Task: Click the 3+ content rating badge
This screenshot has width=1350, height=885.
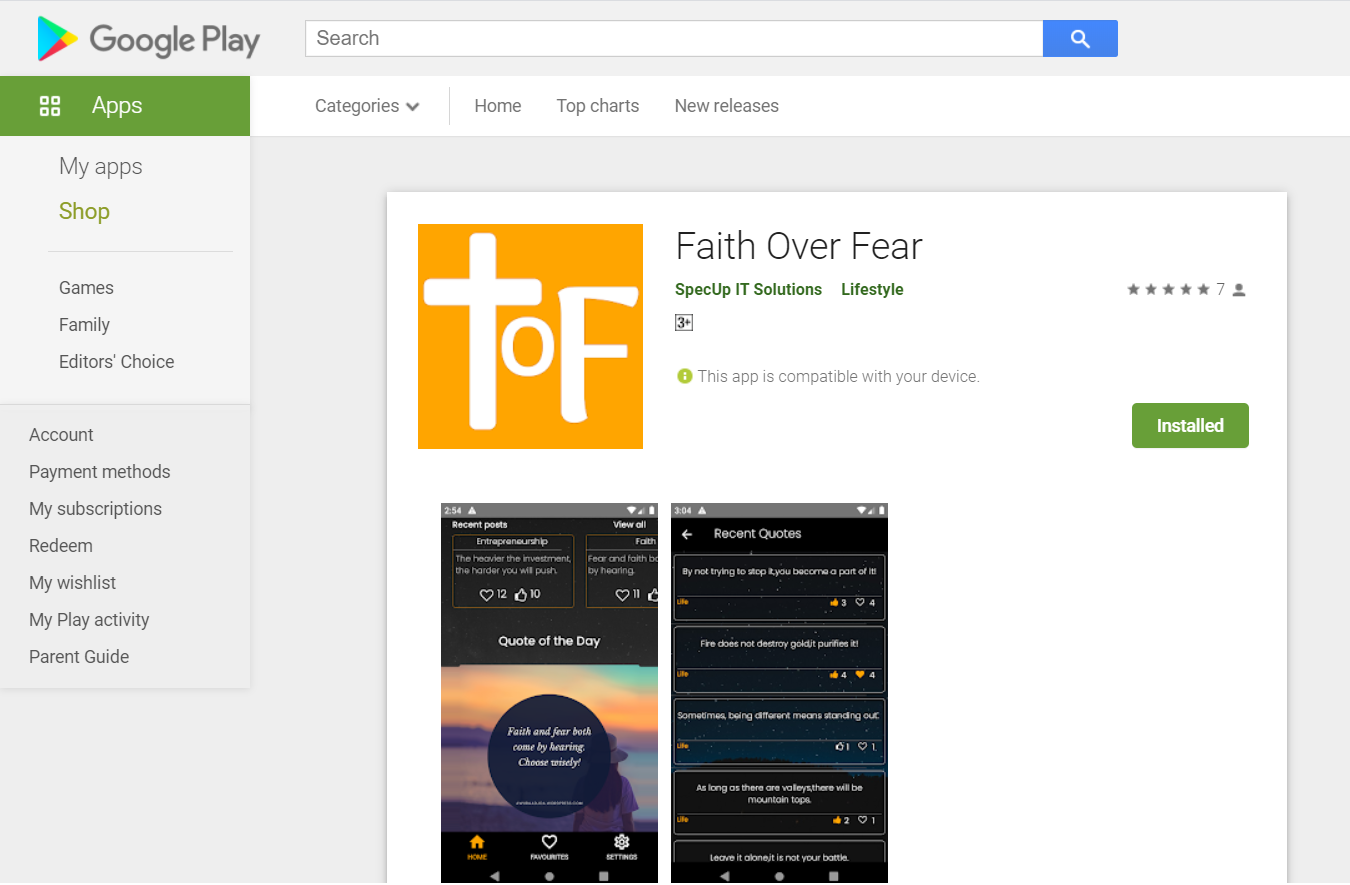Action: pyautogui.click(x=684, y=322)
